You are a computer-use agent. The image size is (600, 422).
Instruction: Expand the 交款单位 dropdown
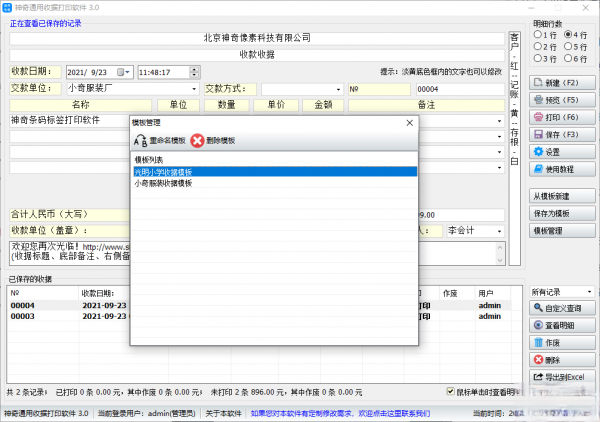194,88
